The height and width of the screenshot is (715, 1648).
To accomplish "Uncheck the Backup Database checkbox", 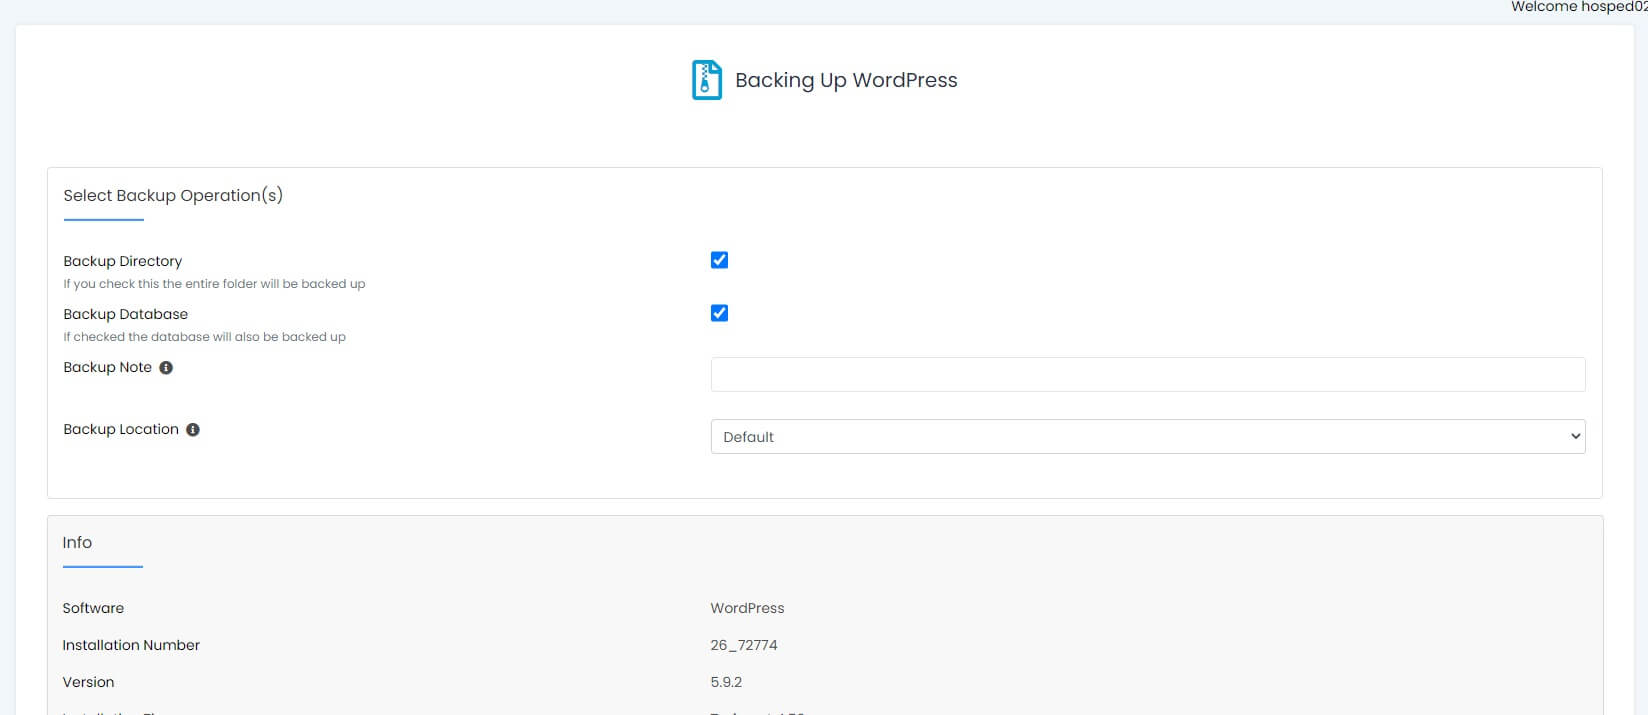I will 719,313.
